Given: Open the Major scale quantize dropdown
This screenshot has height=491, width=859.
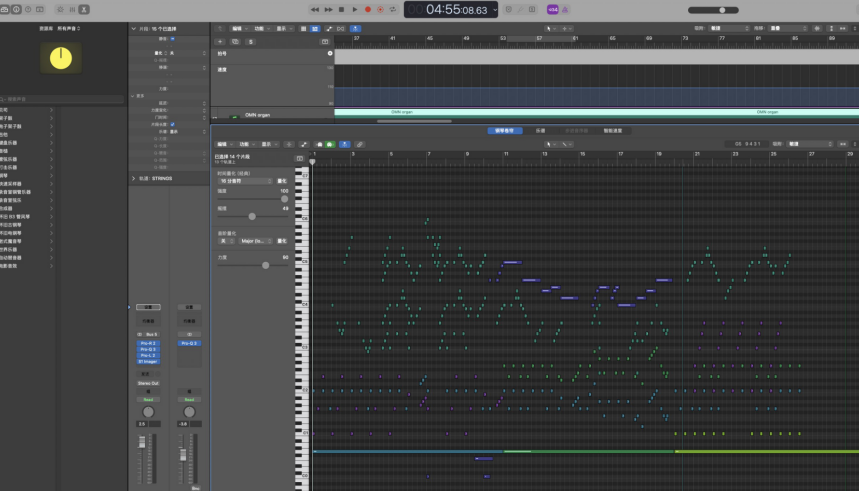Looking at the screenshot, I should coord(253,240).
